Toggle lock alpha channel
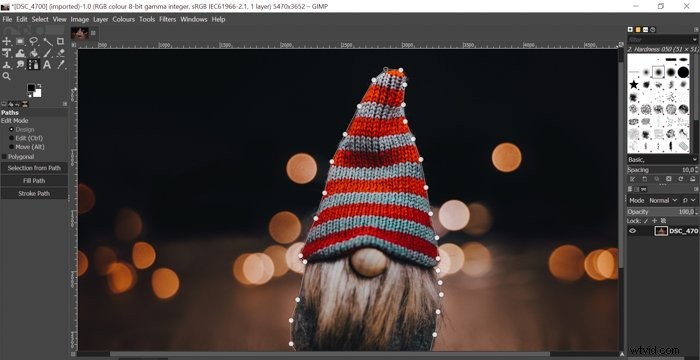Screen dimensions: 700x360 point(663,221)
